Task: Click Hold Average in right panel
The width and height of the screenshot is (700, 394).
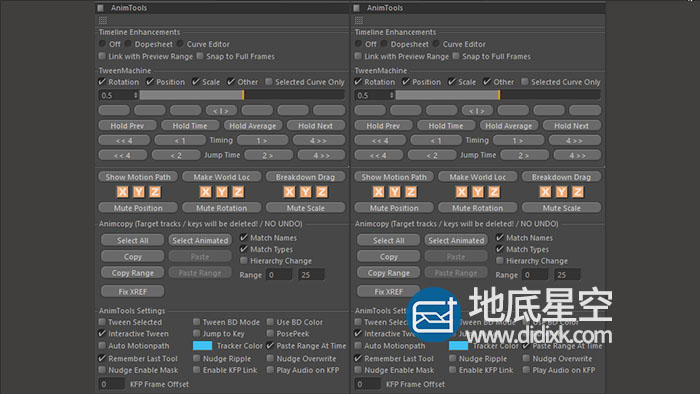Action: tap(508, 126)
